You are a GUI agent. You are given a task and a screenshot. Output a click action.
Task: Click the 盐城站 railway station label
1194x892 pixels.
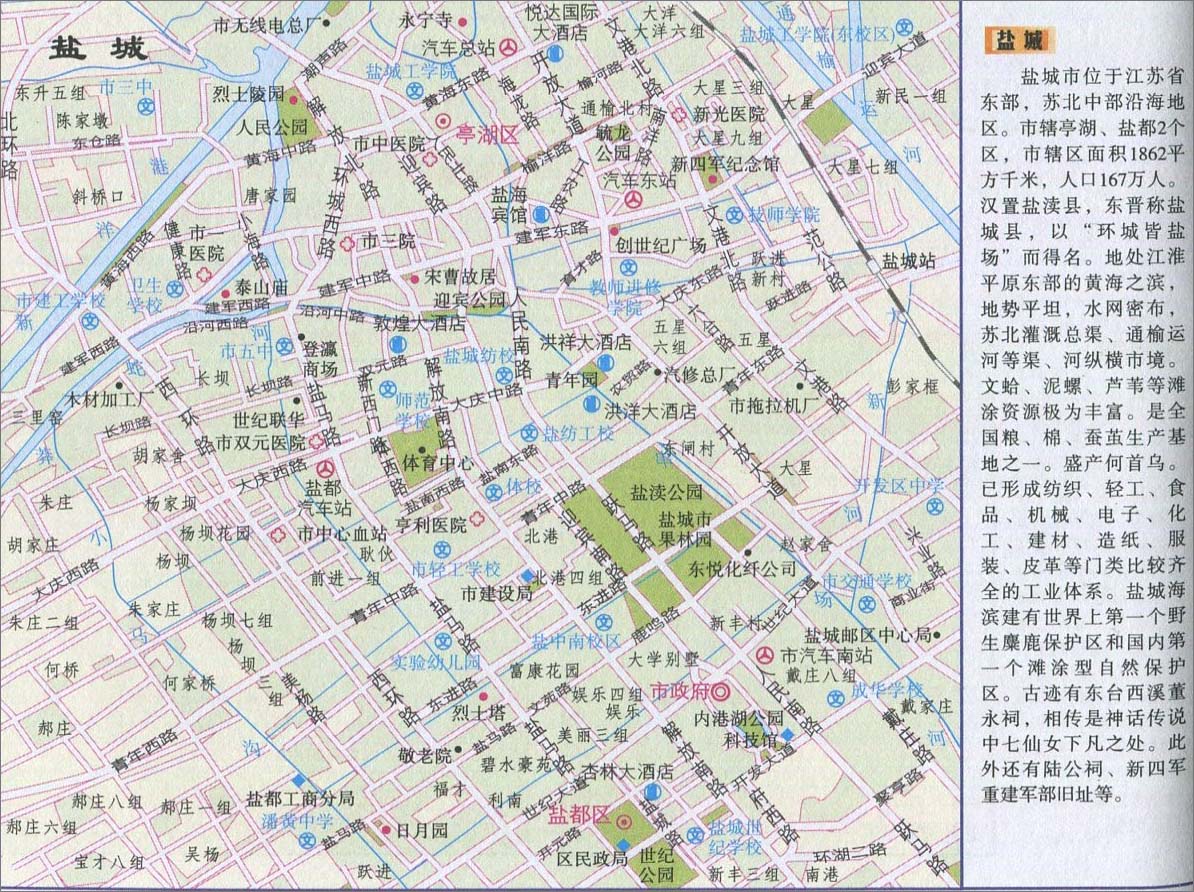908,261
